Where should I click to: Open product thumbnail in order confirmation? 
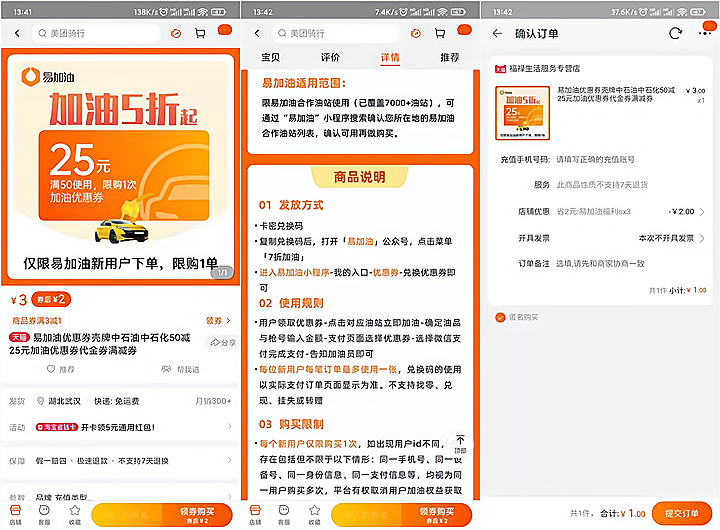point(523,113)
